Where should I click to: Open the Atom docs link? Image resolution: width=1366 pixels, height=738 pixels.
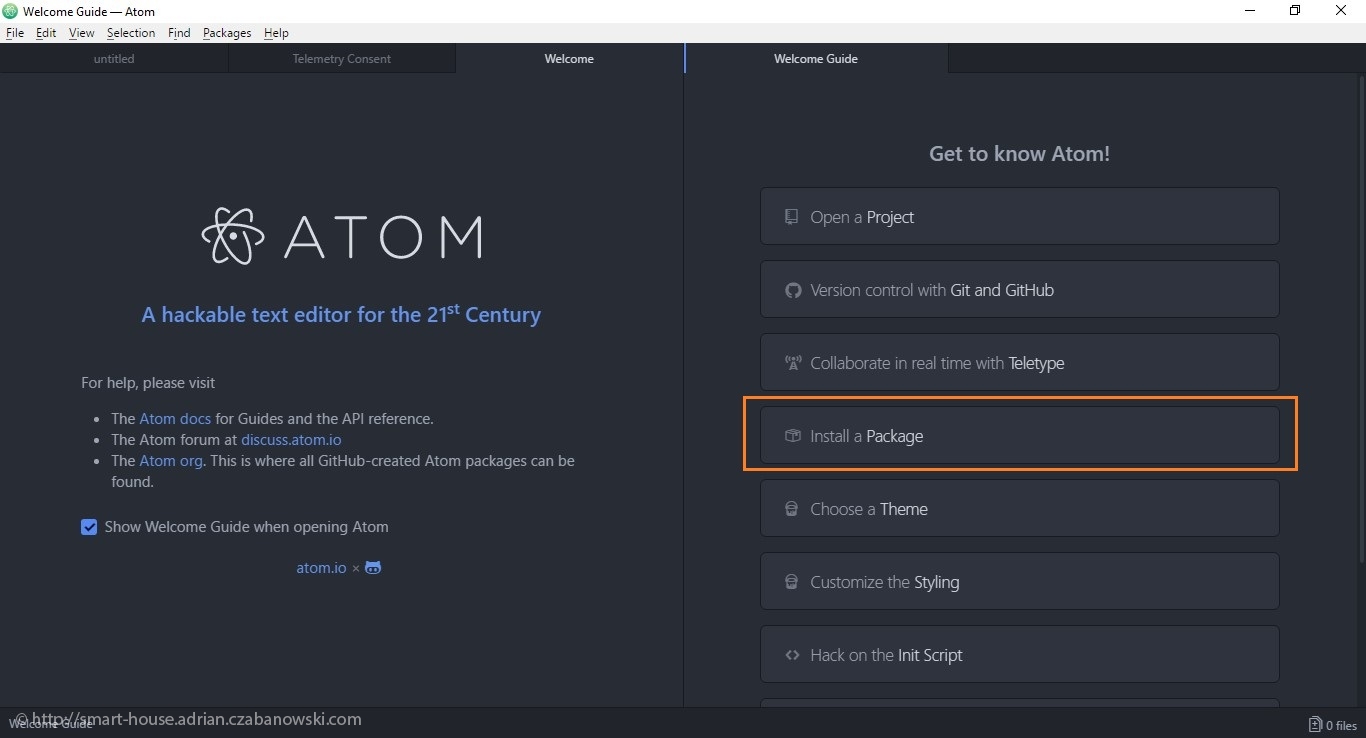click(x=175, y=419)
